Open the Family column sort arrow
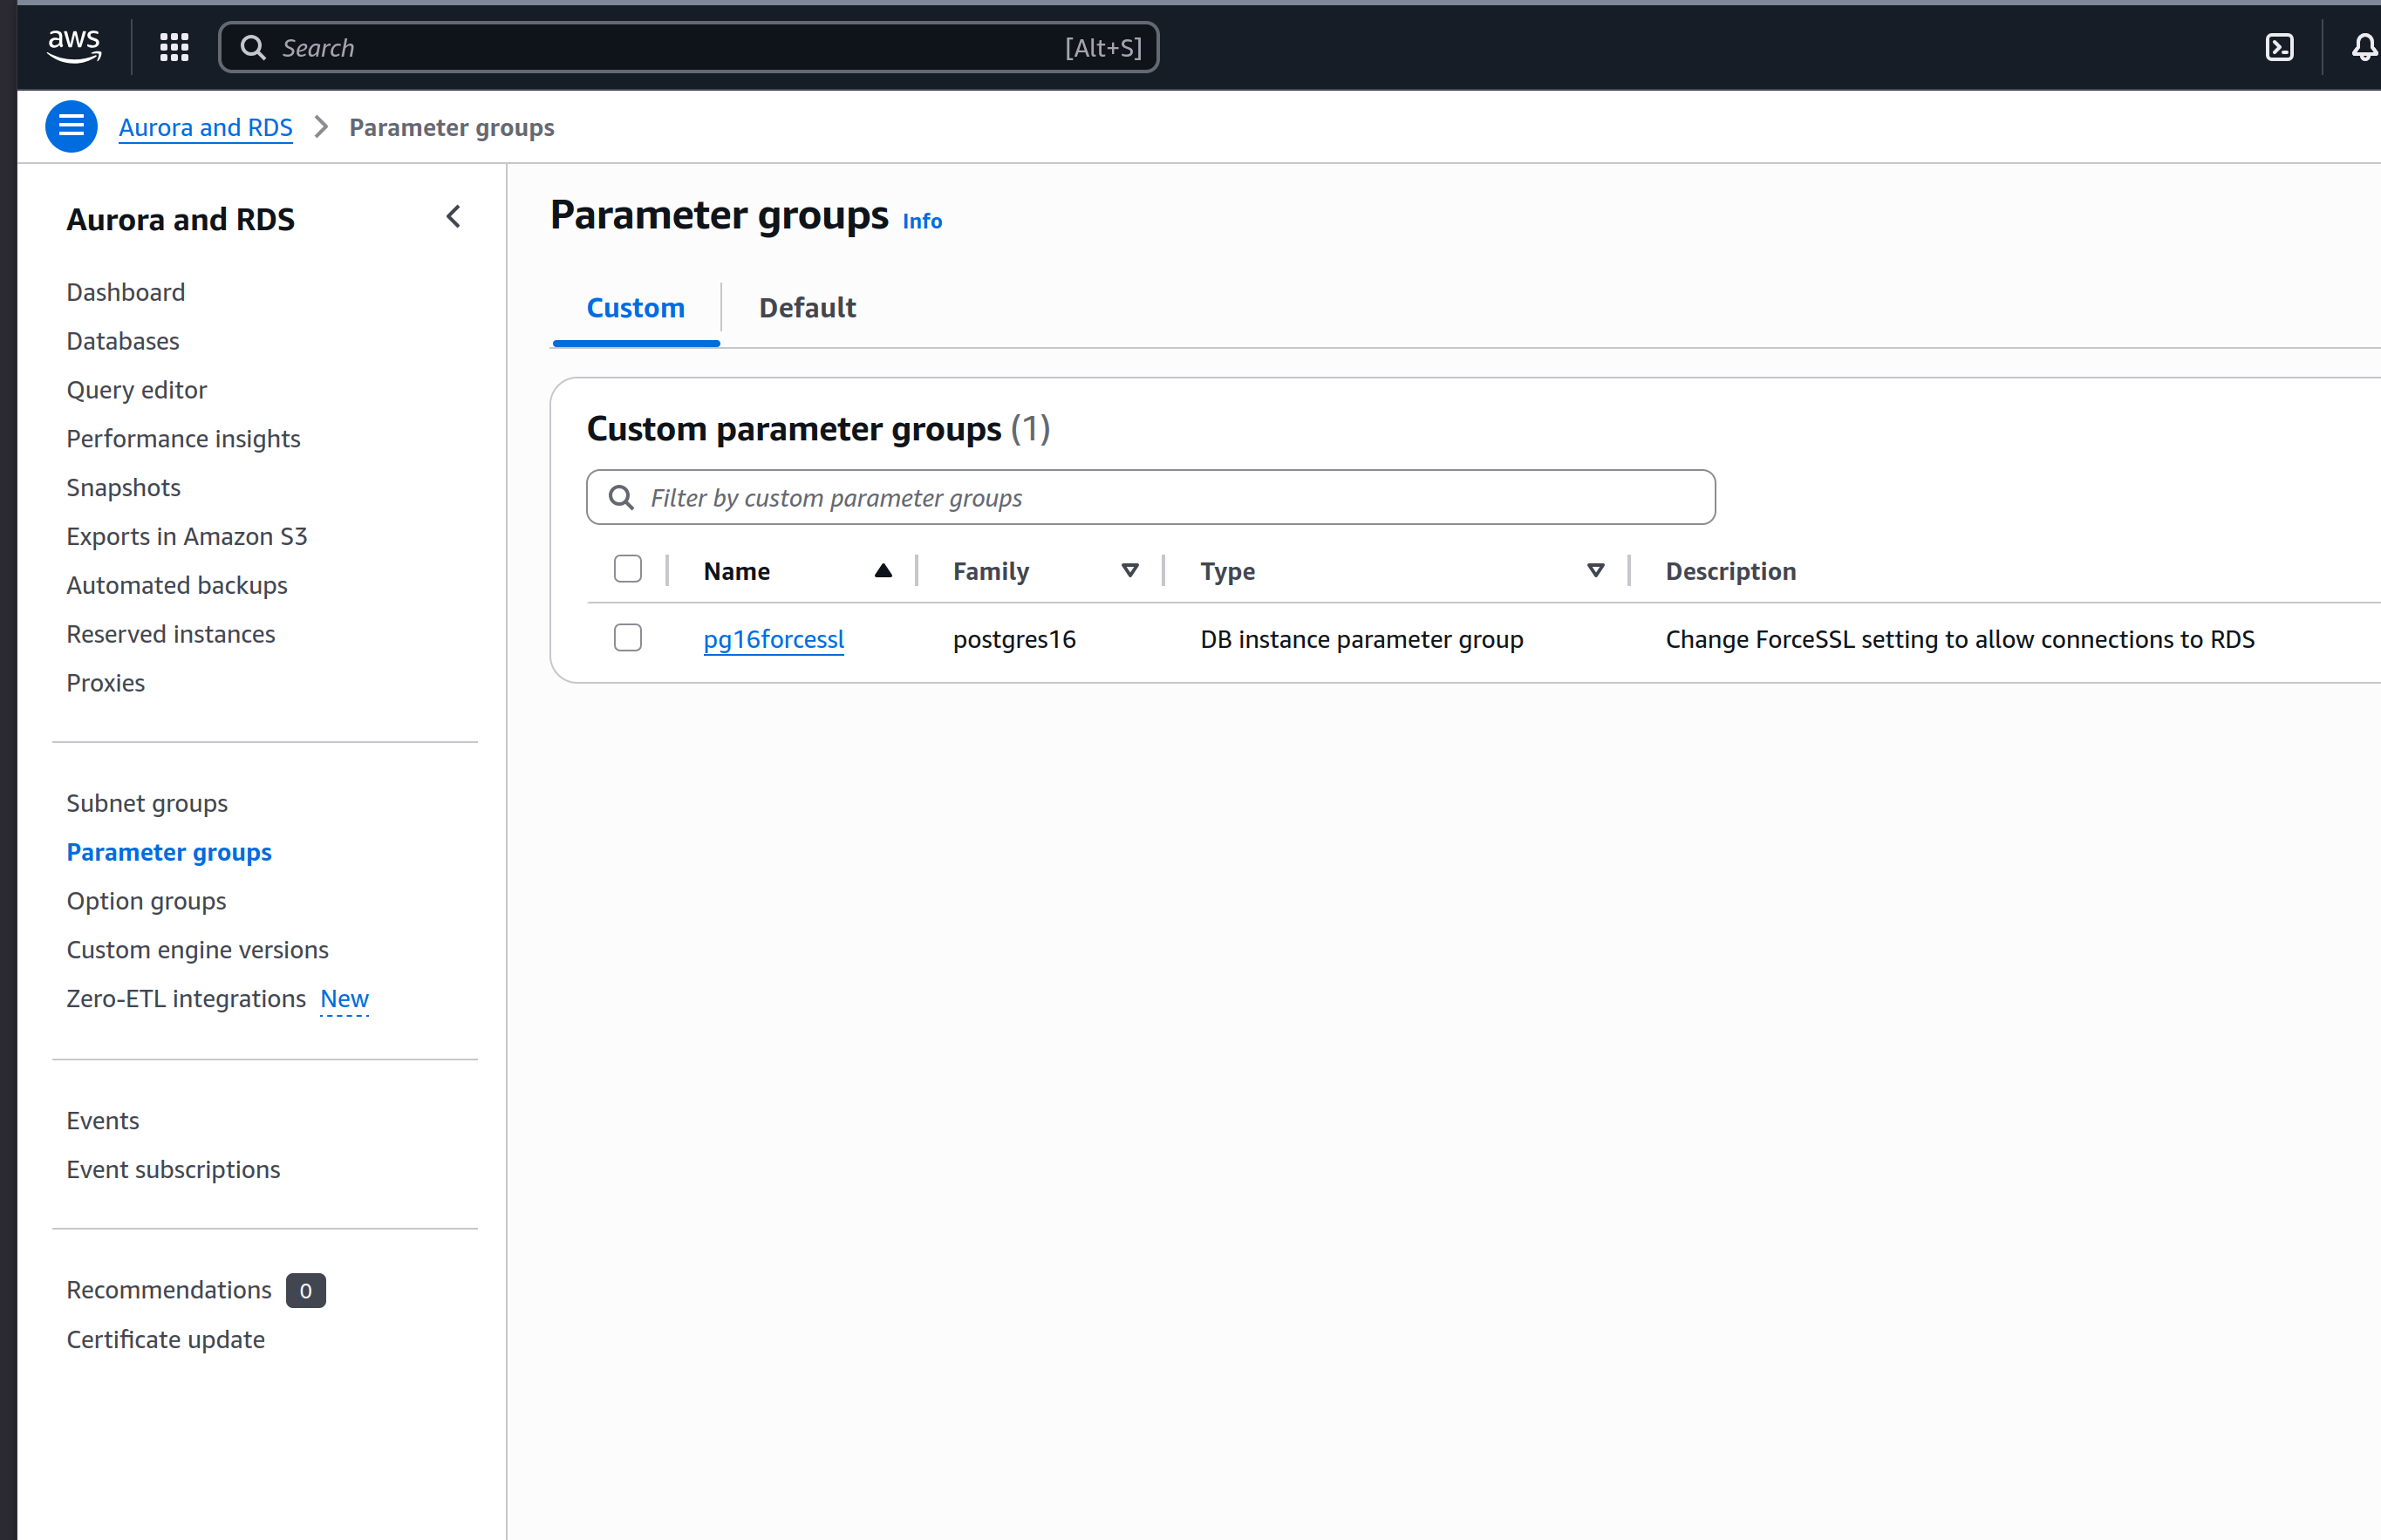 (1130, 571)
